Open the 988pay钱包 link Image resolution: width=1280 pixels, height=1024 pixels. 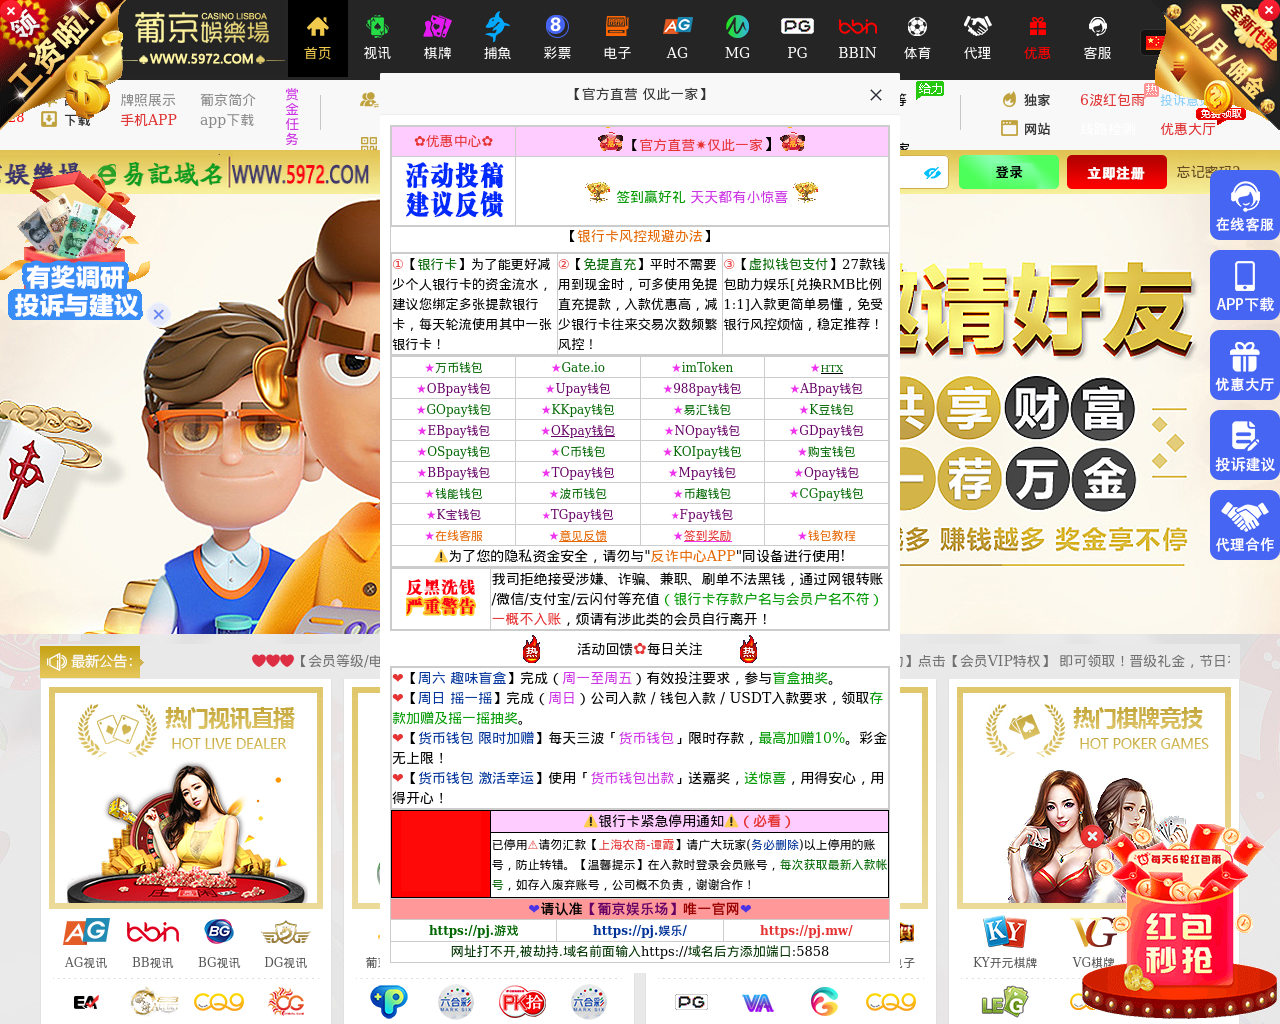tap(702, 389)
